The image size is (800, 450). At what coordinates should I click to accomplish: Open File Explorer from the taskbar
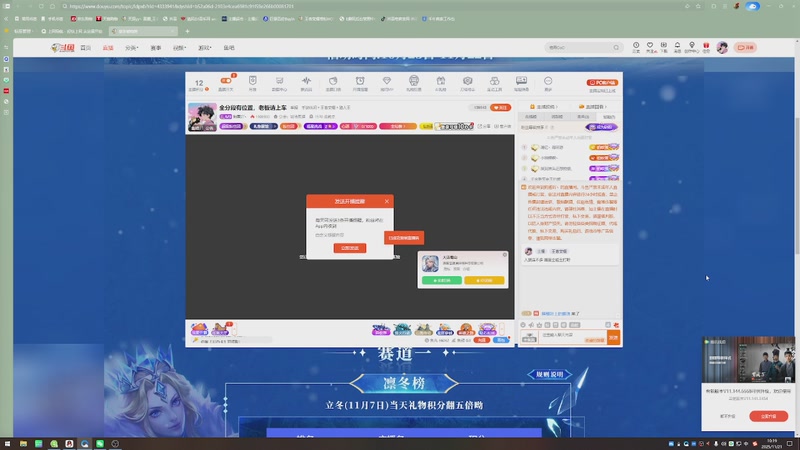23,444
